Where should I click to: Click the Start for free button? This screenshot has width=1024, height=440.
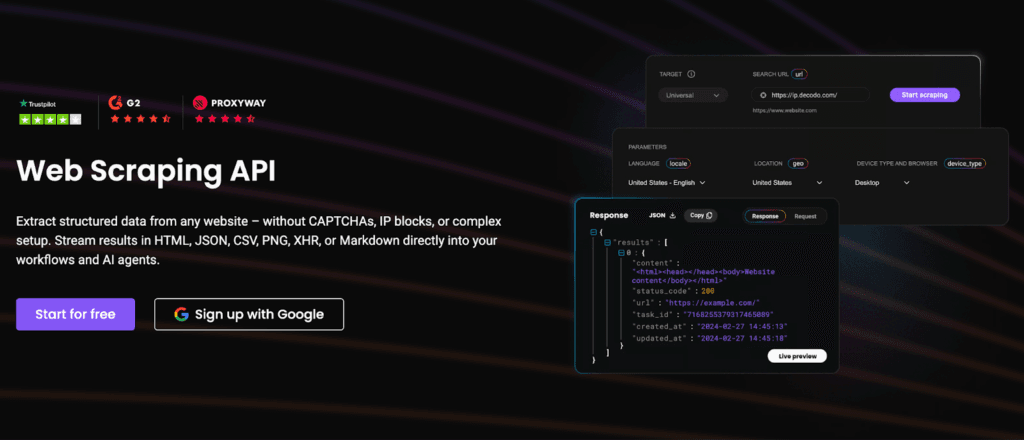[75, 314]
